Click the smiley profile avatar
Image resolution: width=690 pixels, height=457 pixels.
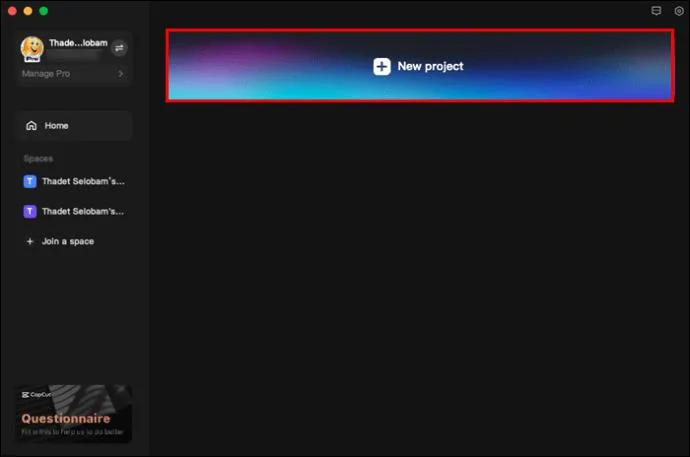[32, 48]
